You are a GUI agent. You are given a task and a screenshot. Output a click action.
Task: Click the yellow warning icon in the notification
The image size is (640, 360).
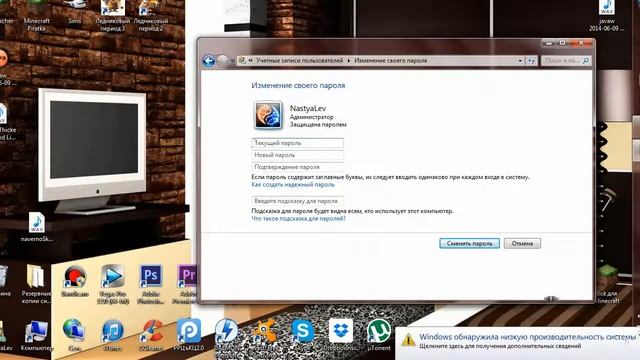click(x=408, y=340)
